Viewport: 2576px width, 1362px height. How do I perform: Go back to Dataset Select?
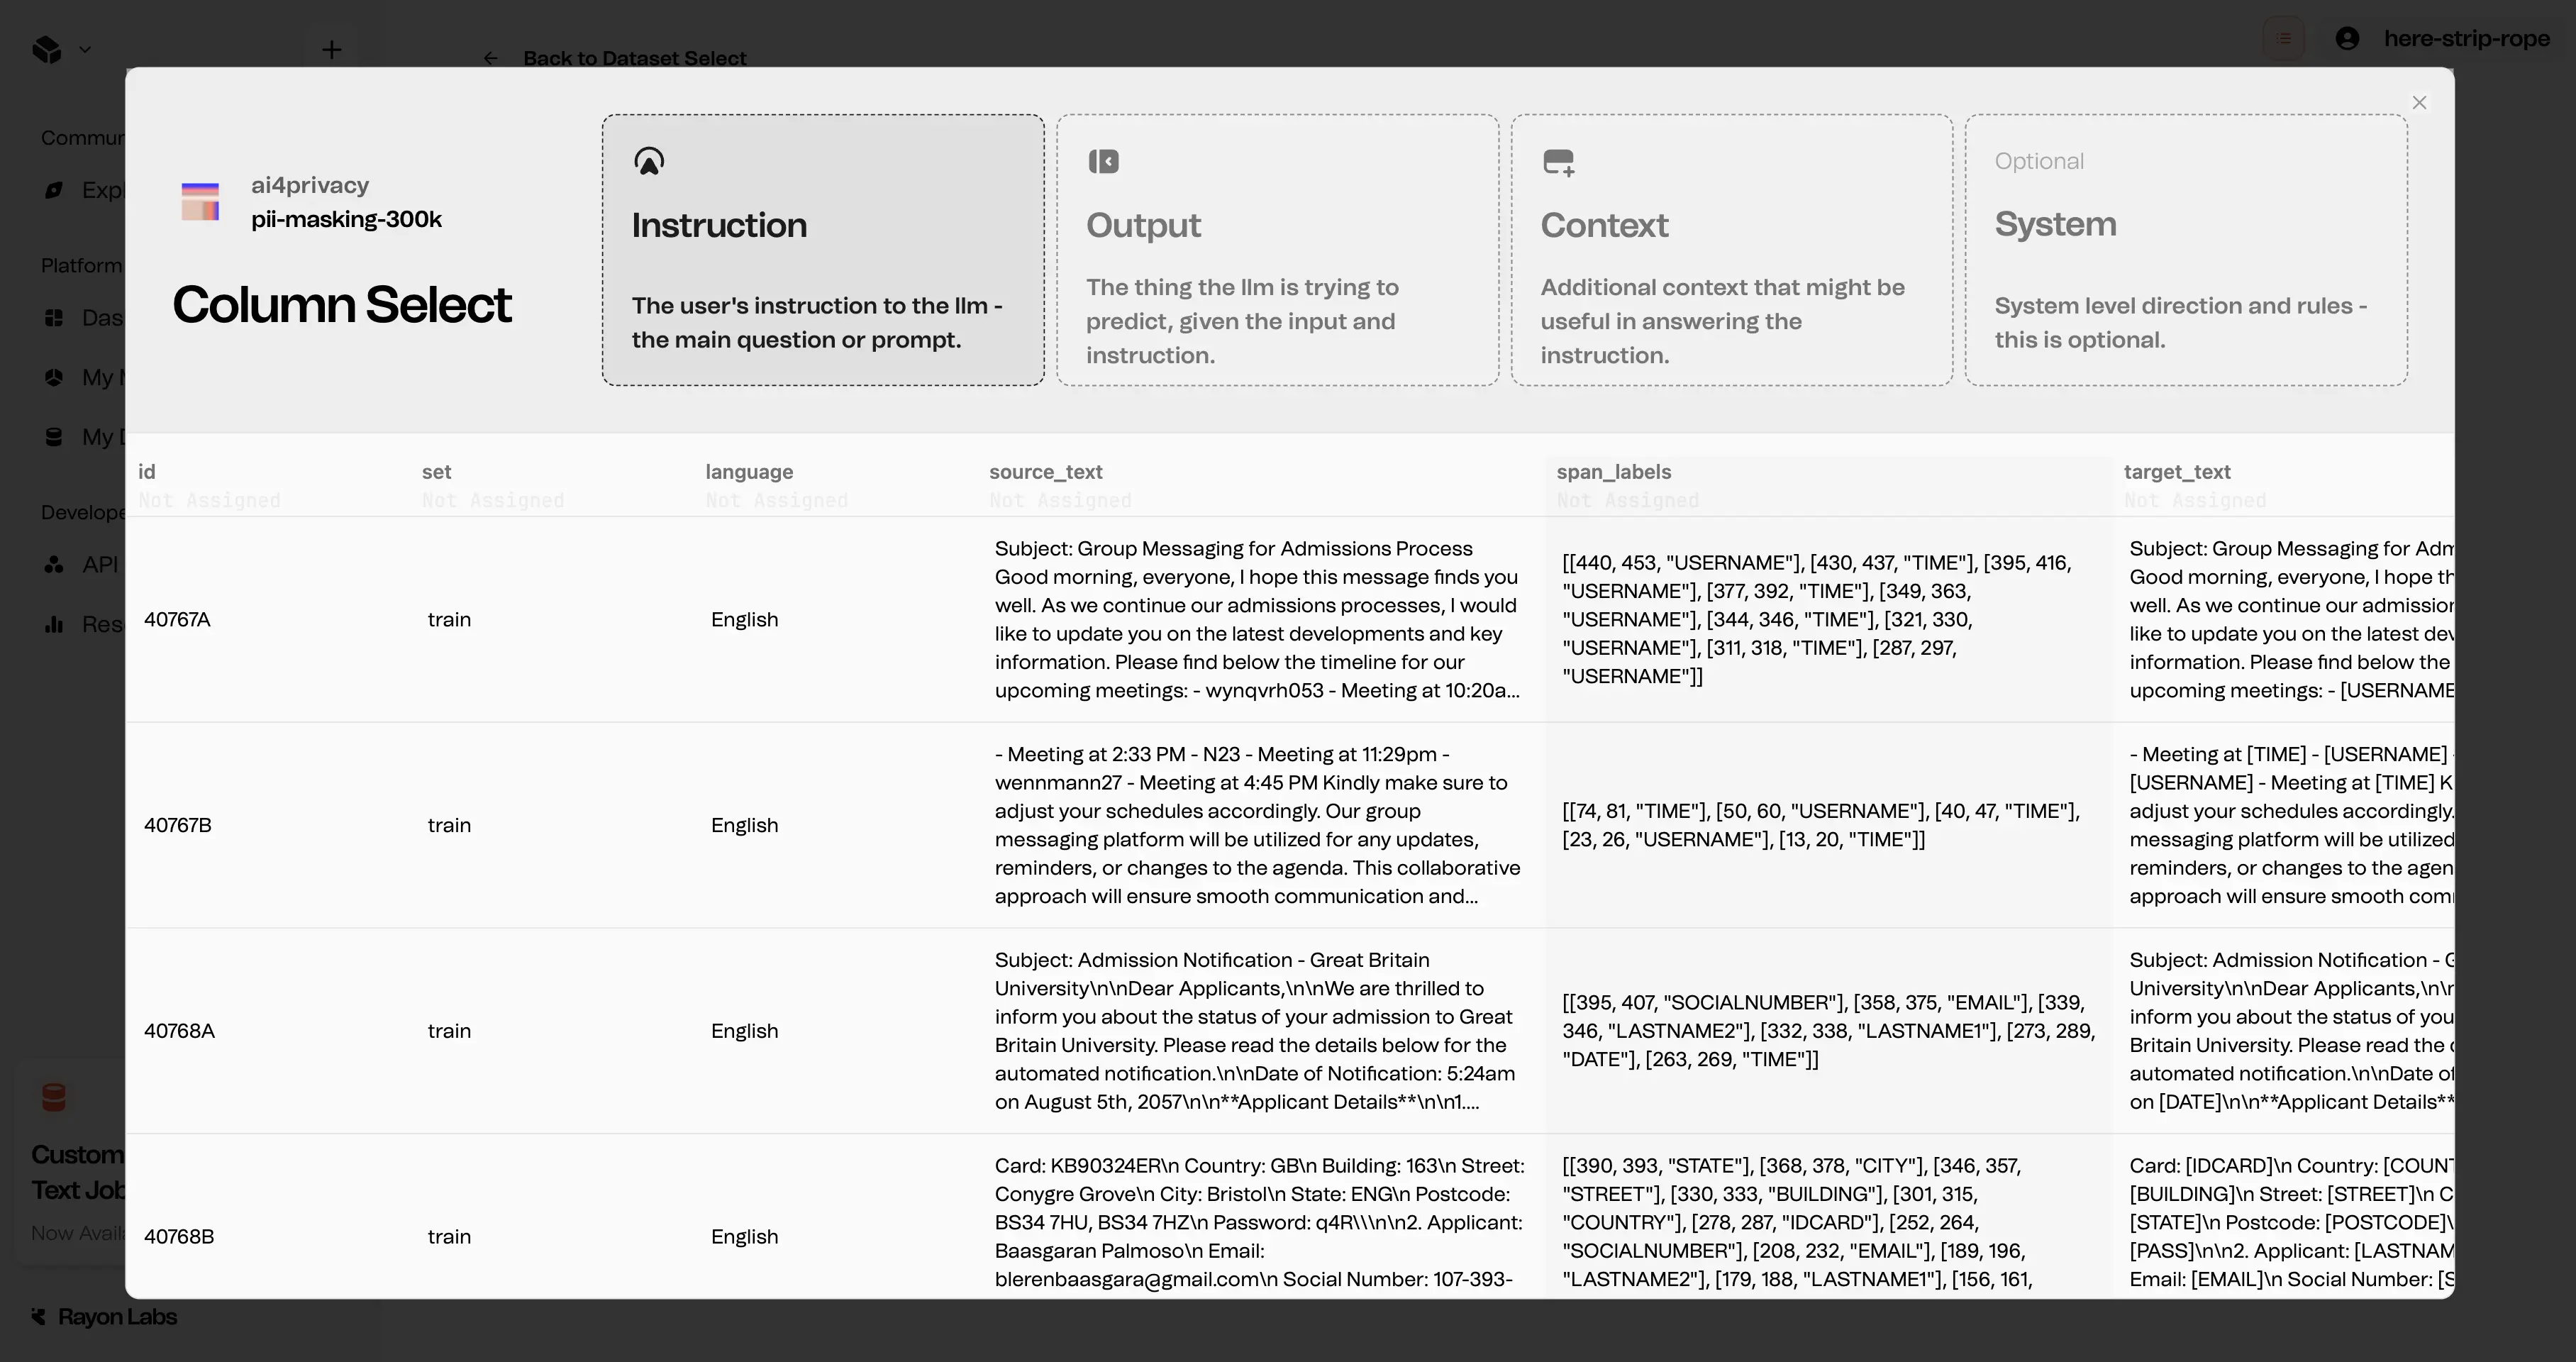click(x=633, y=58)
